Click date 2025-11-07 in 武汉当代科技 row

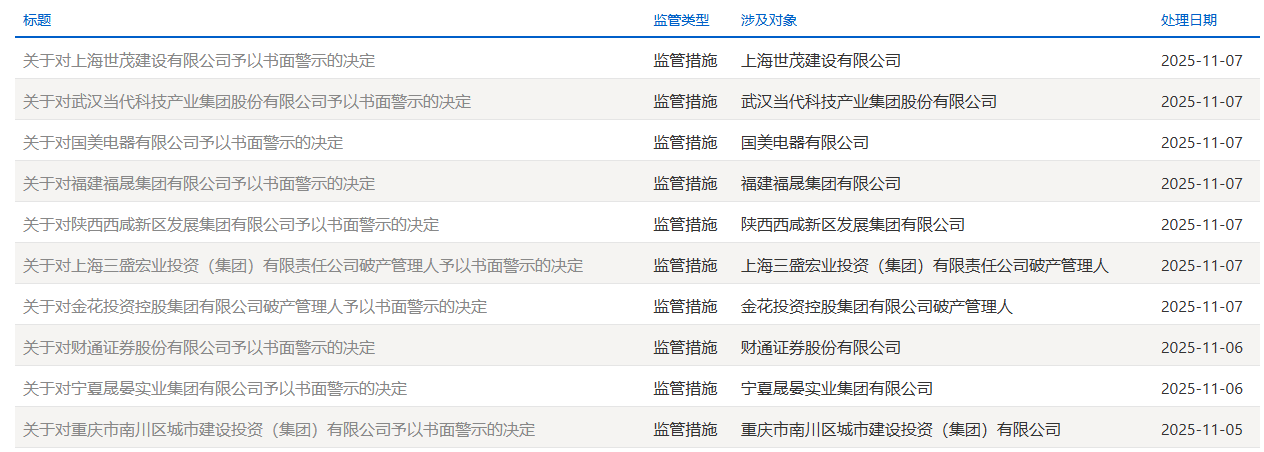coord(1202,101)
